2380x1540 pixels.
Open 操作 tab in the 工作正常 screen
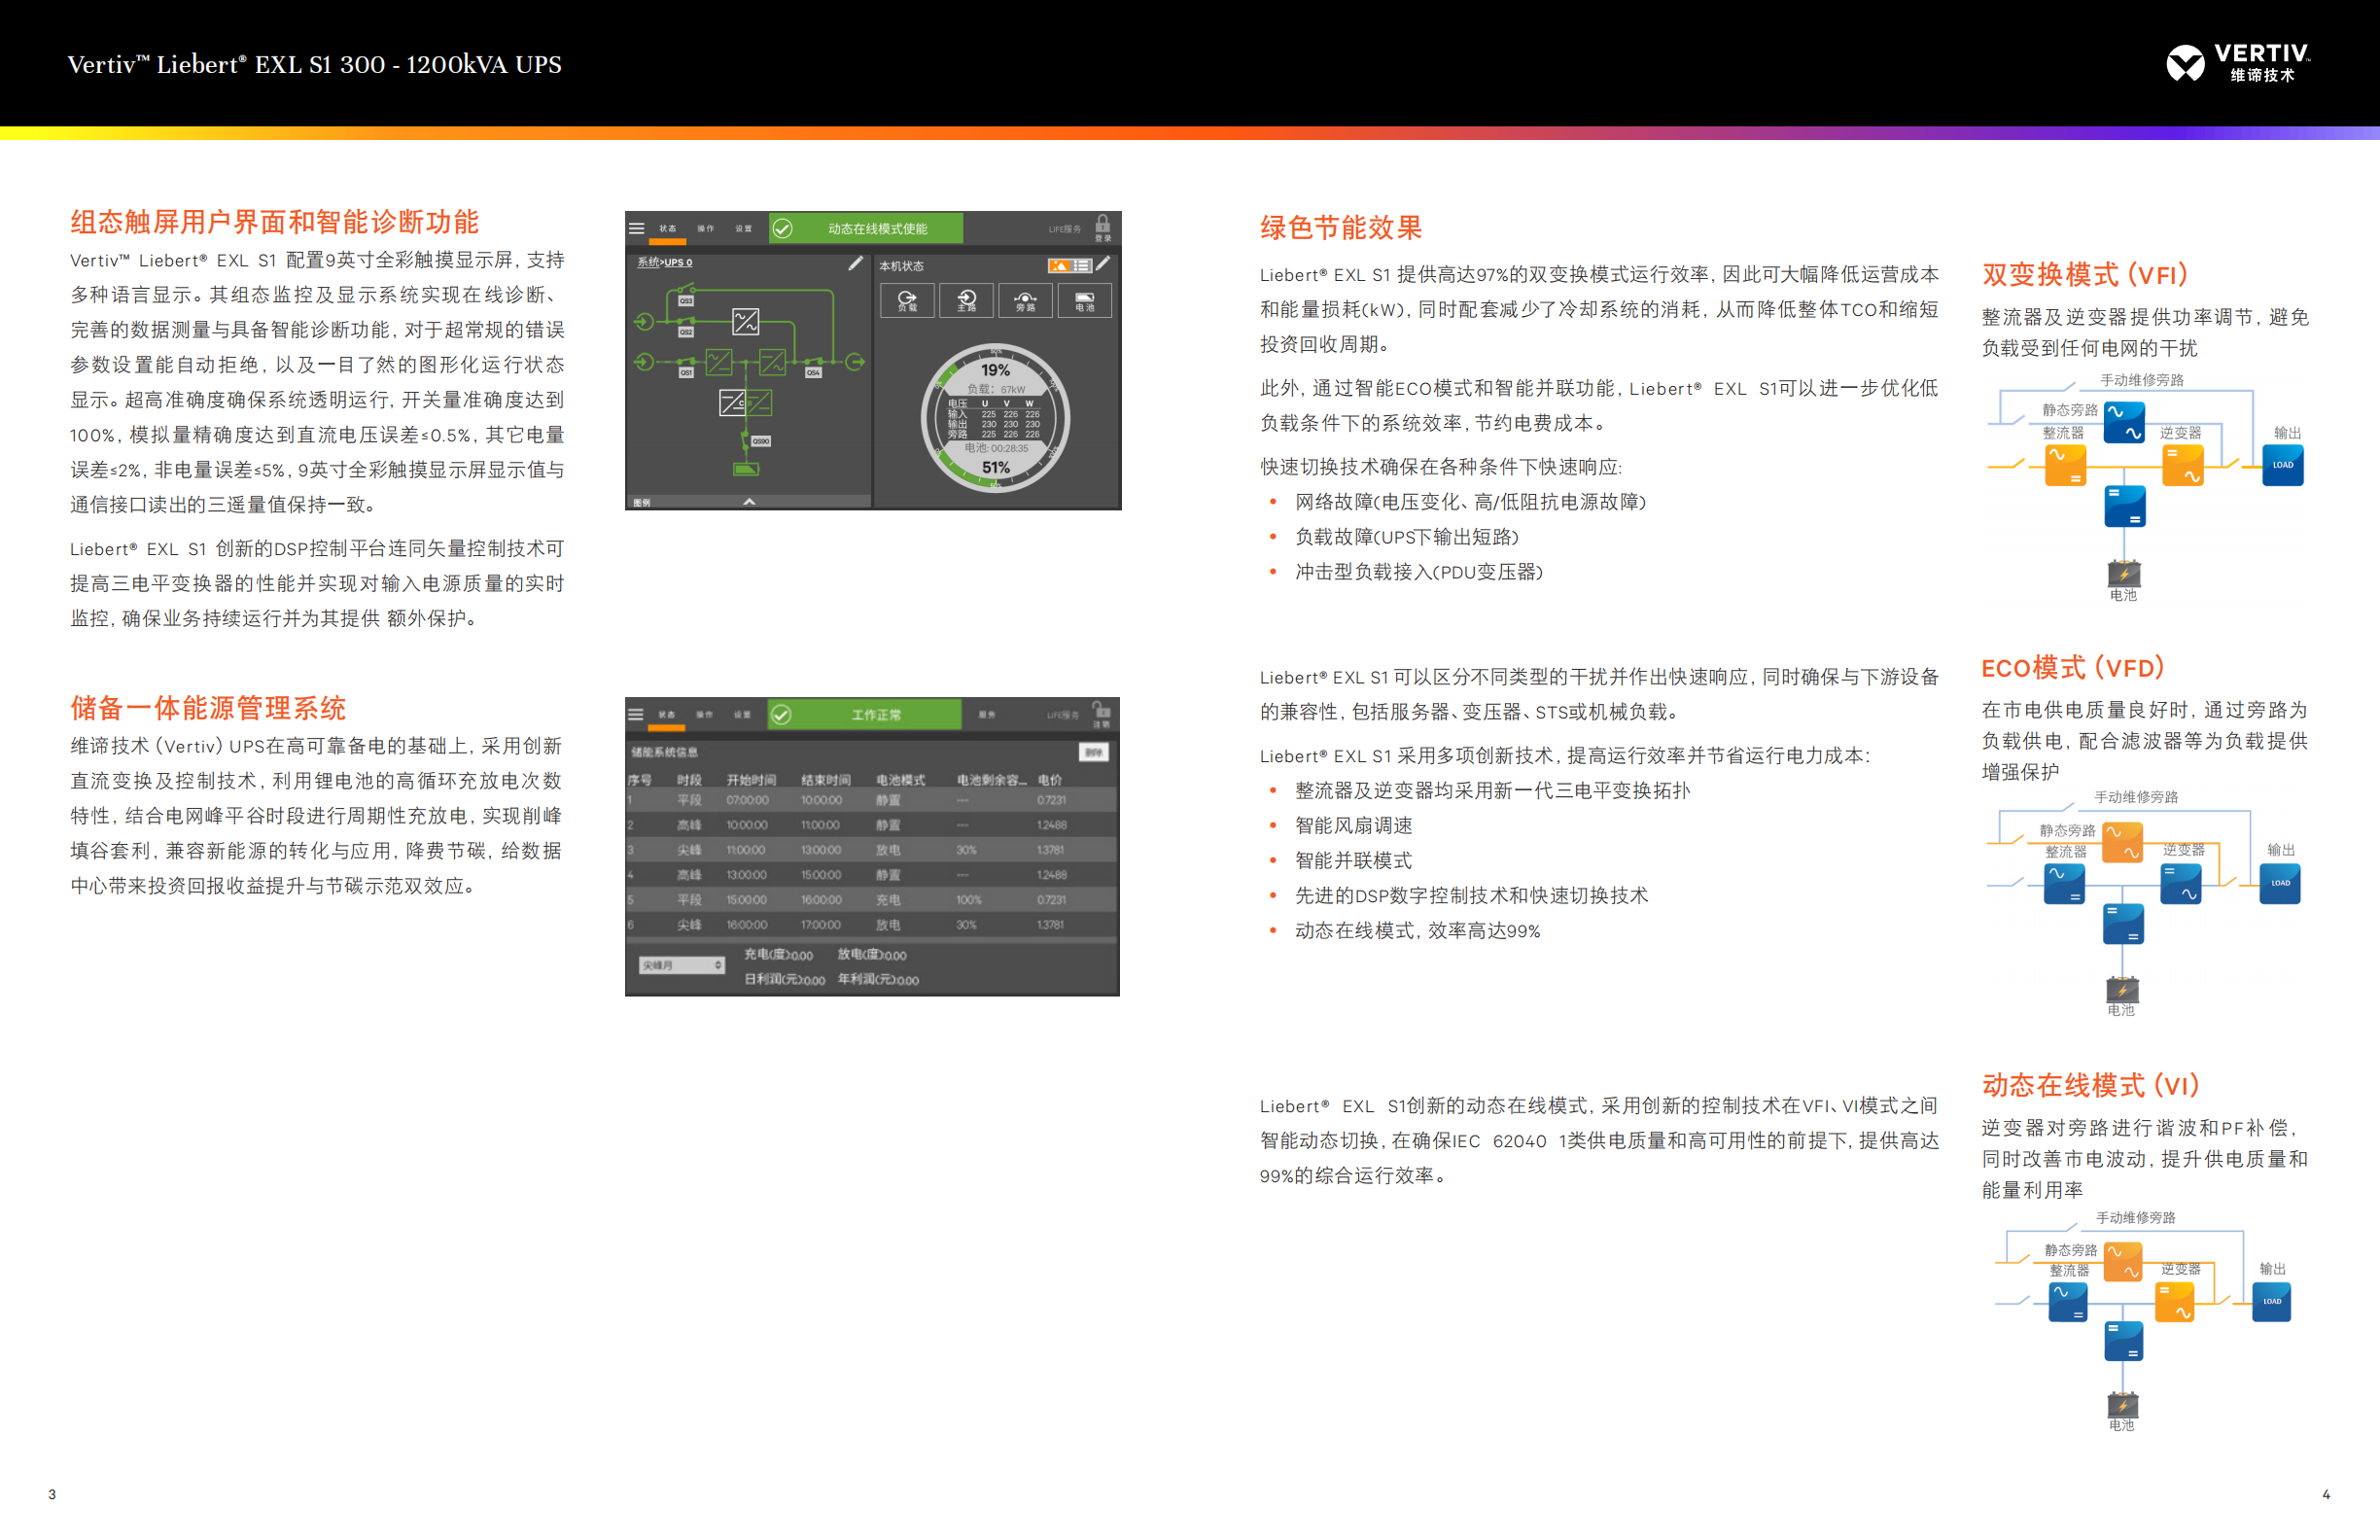705,714
